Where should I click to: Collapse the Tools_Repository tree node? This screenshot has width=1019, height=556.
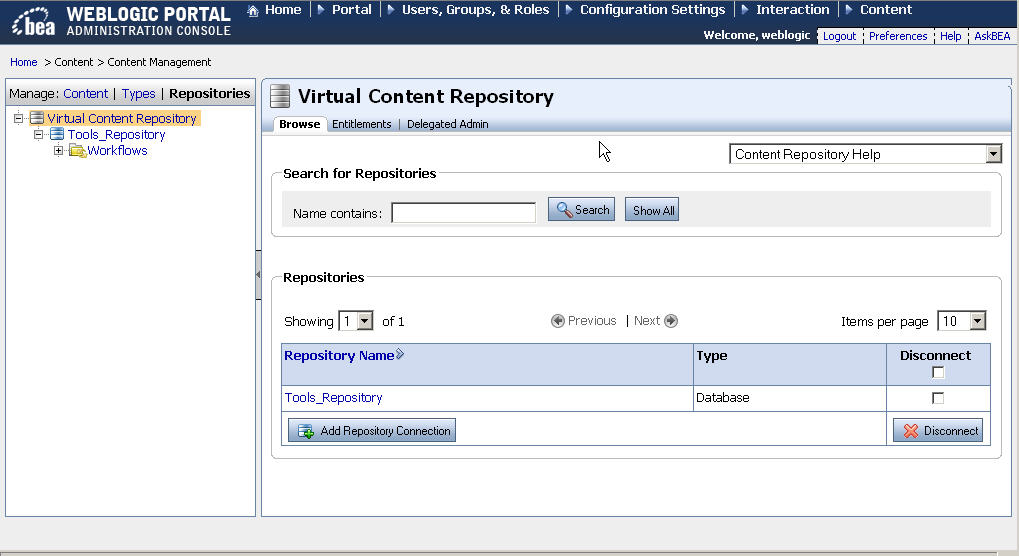coord(38,134)
